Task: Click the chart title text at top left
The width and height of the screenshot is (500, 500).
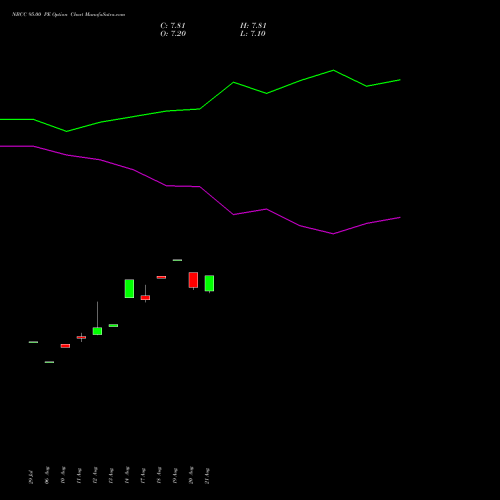Action: click(68, 14)
